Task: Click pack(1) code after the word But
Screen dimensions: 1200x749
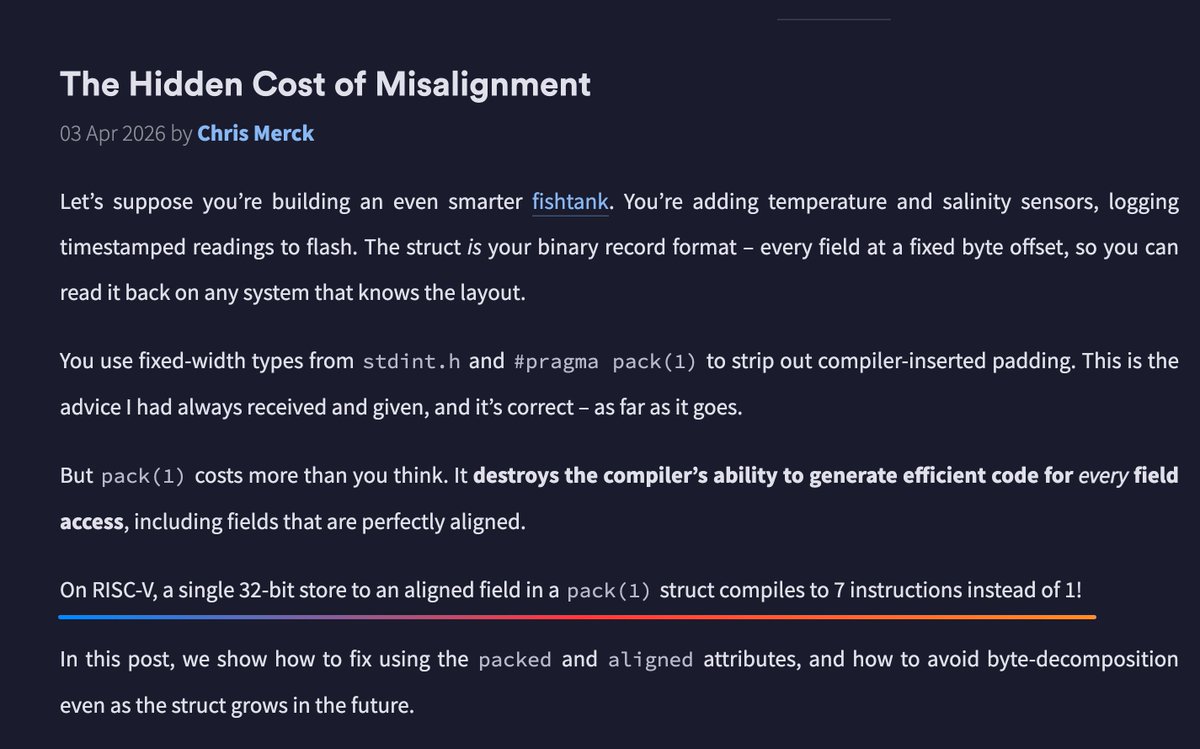Action: 143,477
